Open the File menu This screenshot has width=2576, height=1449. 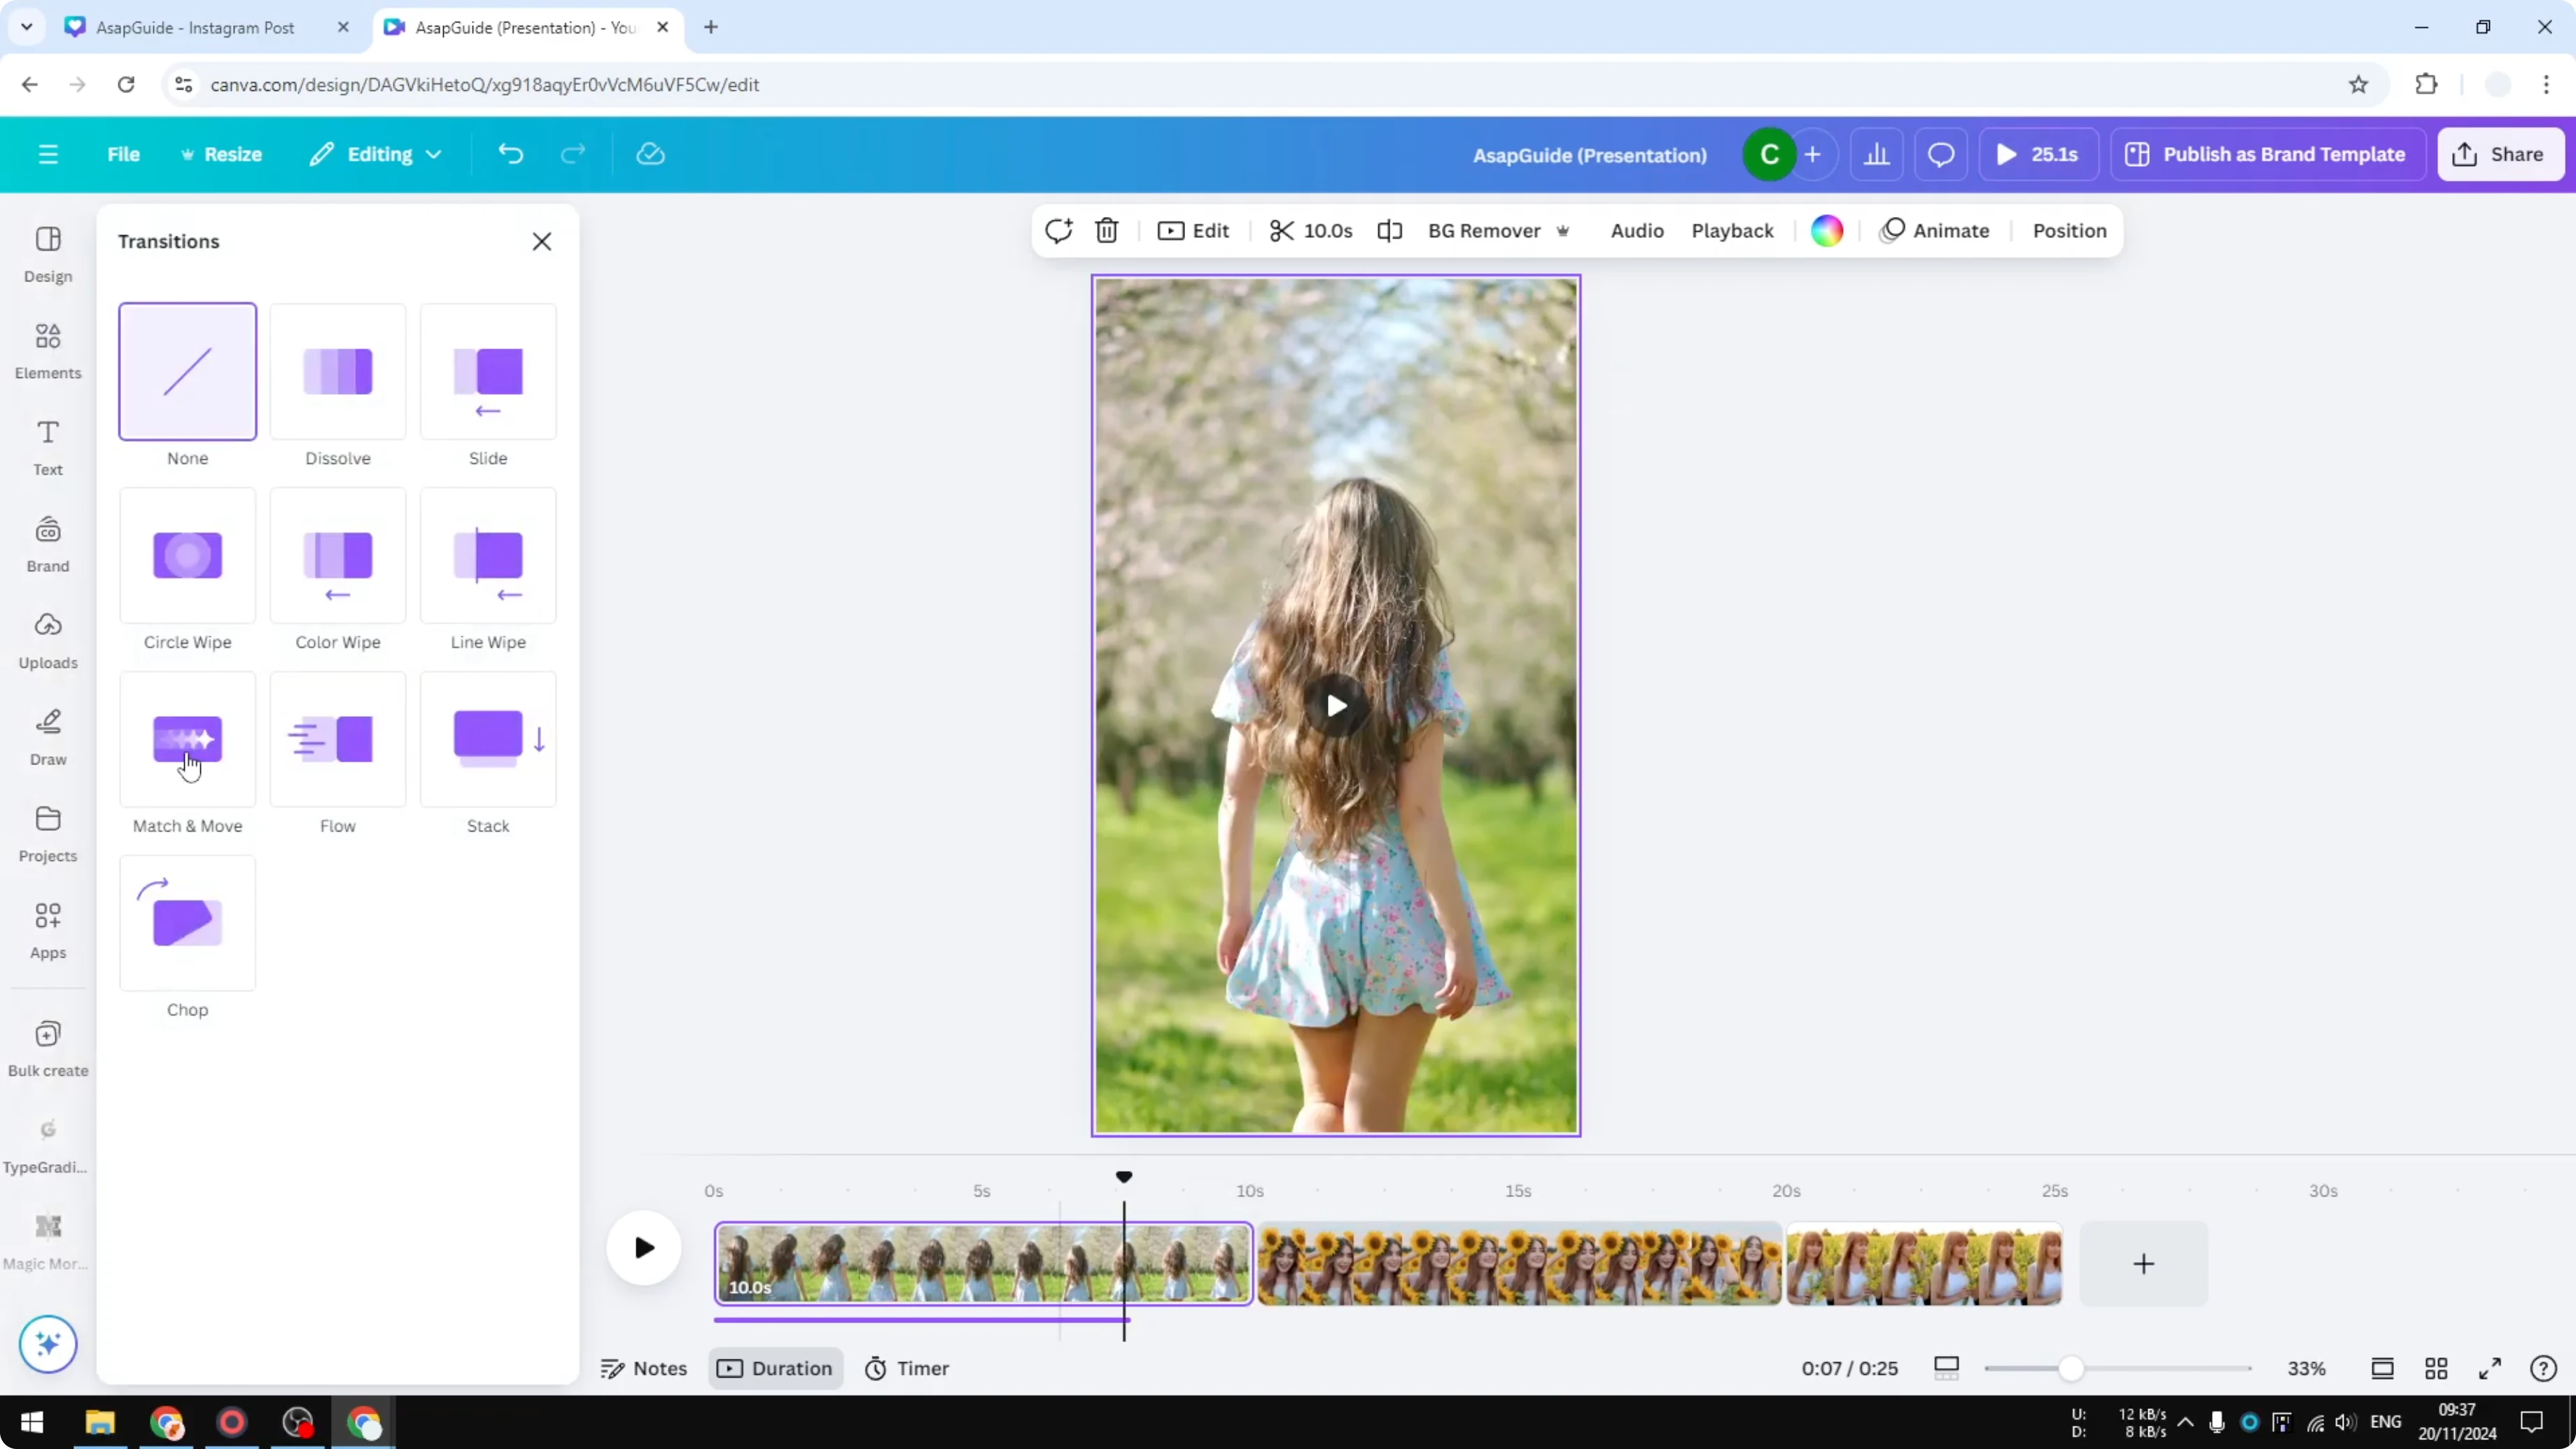(x=124, y=154)
